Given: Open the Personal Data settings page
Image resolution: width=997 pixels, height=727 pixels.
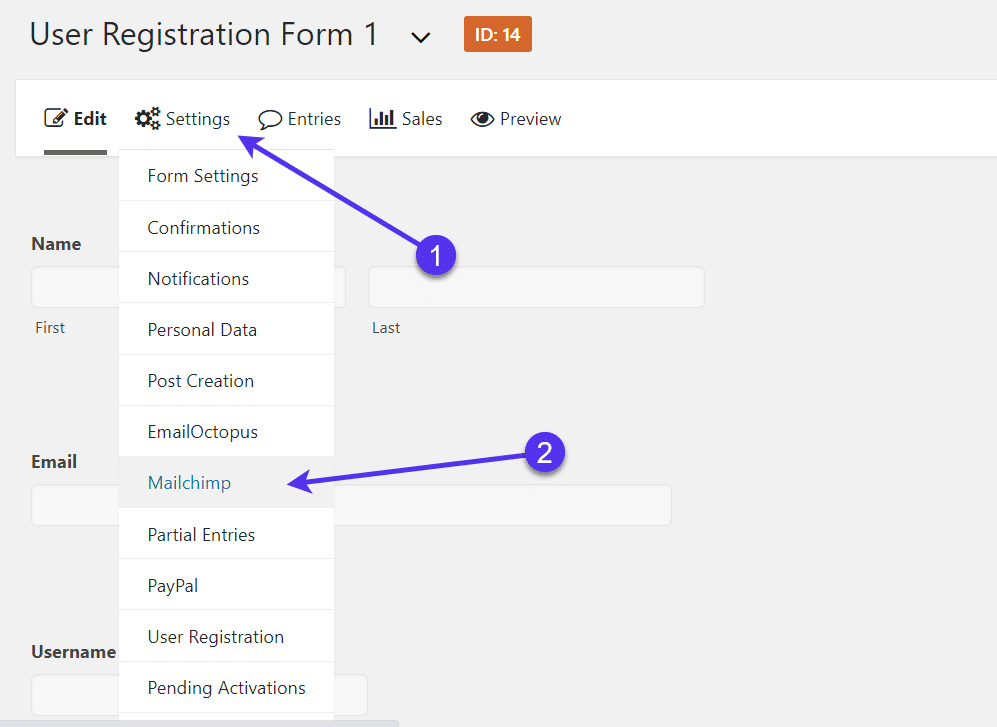Looking at the screenshot, I should click(x=202, y=329).
